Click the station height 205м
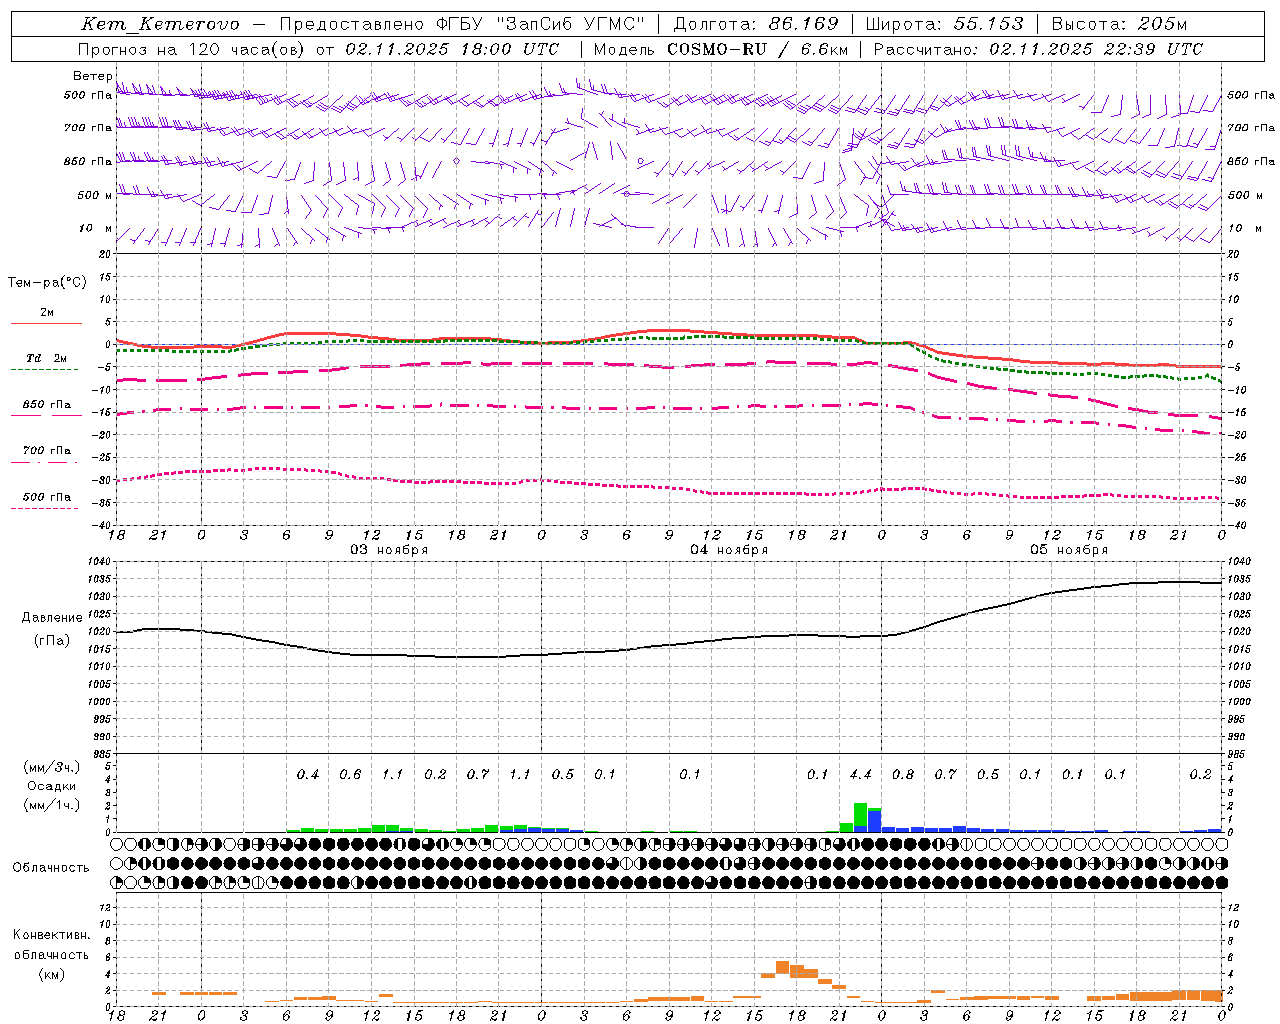The image size is (1280, 1024). point(1162,24)
